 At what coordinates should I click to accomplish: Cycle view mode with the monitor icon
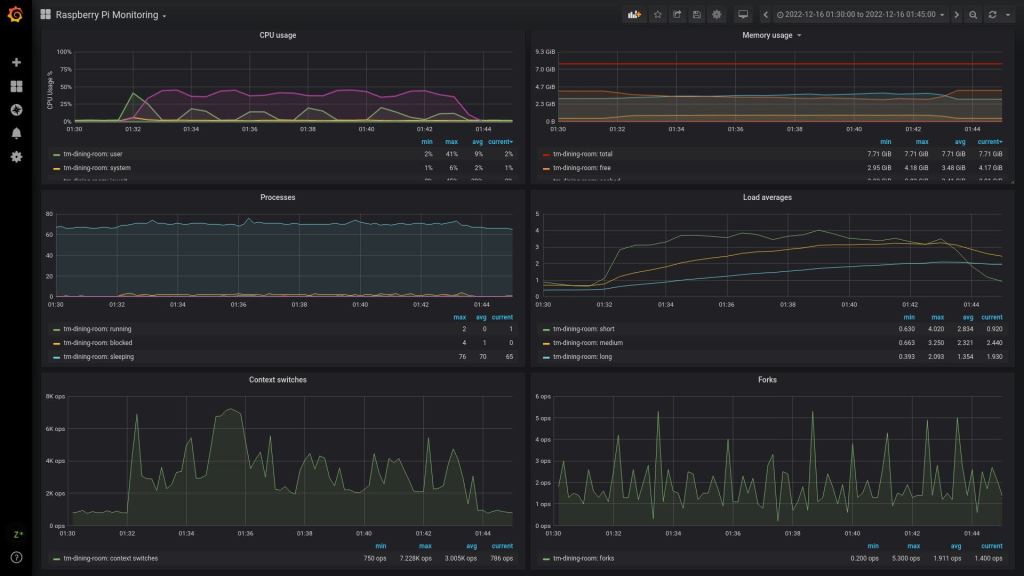743,15
